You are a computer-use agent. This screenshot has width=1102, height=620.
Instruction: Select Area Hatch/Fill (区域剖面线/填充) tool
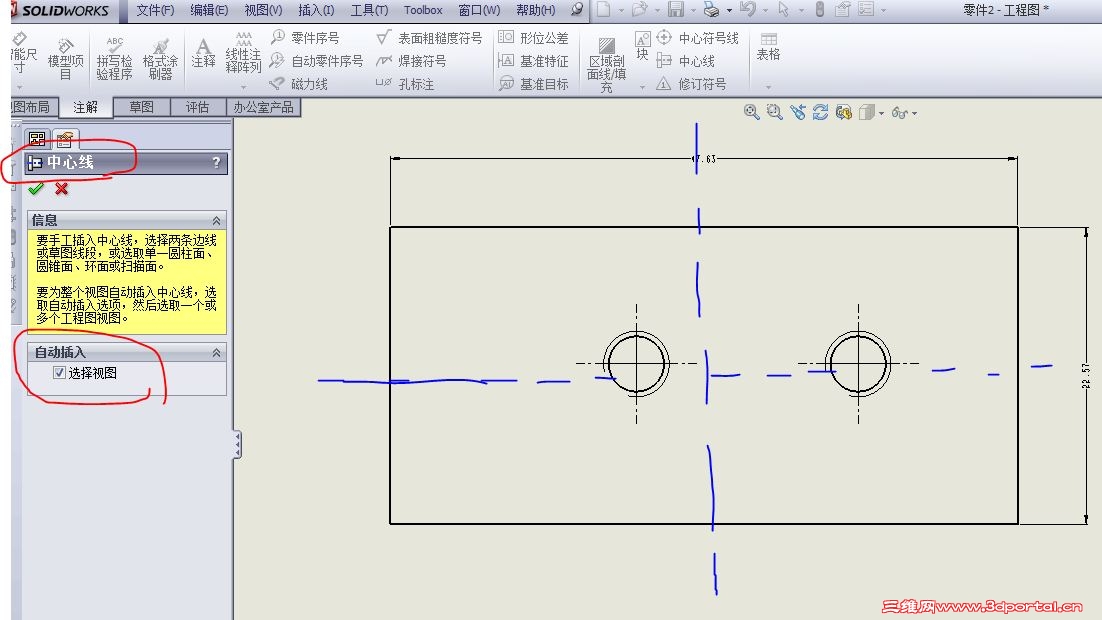click(x=607, y=65)
